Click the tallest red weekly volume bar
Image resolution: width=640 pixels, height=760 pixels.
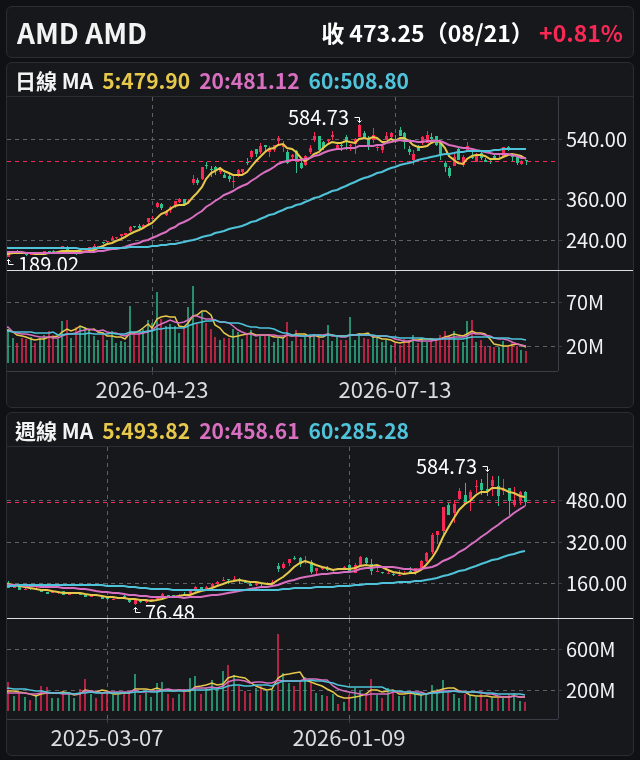point(278,673)
